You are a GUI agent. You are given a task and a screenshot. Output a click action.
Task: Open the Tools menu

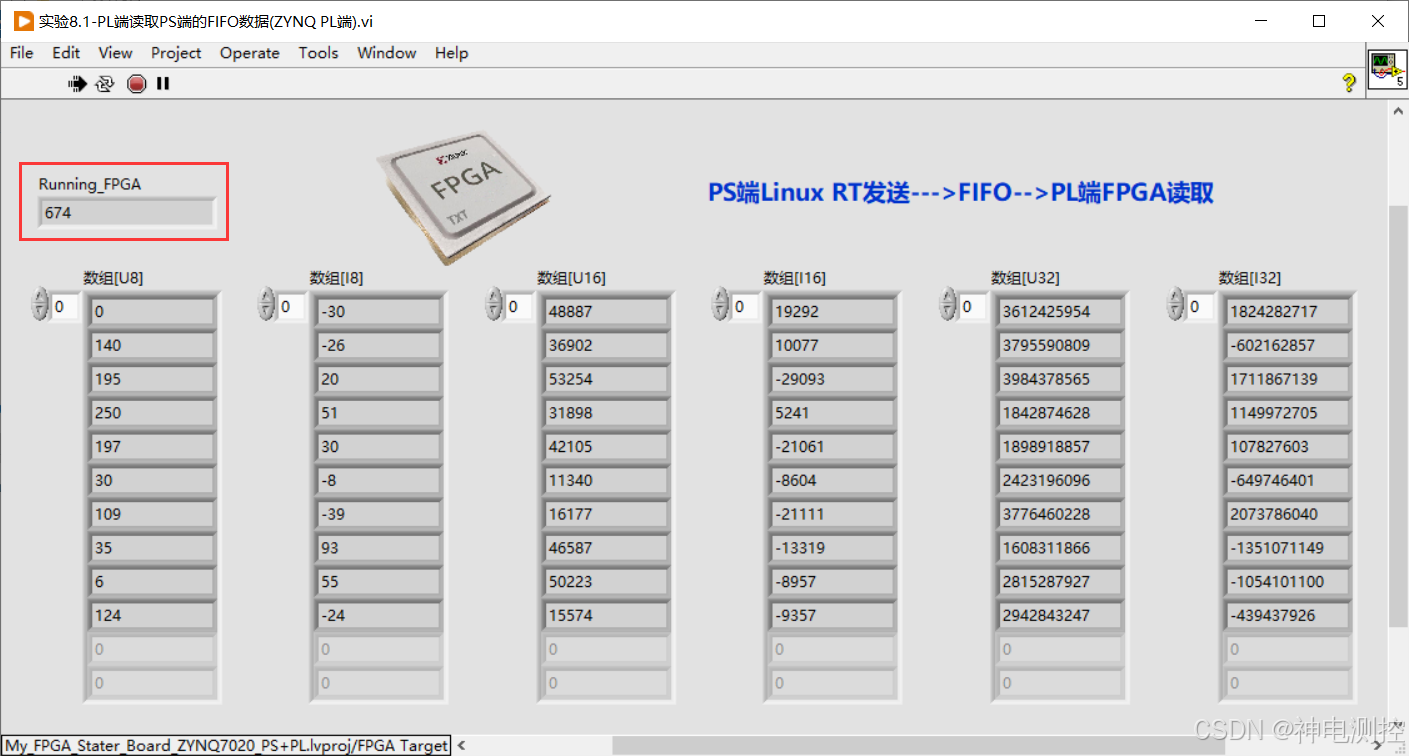[x=318, y=53]
